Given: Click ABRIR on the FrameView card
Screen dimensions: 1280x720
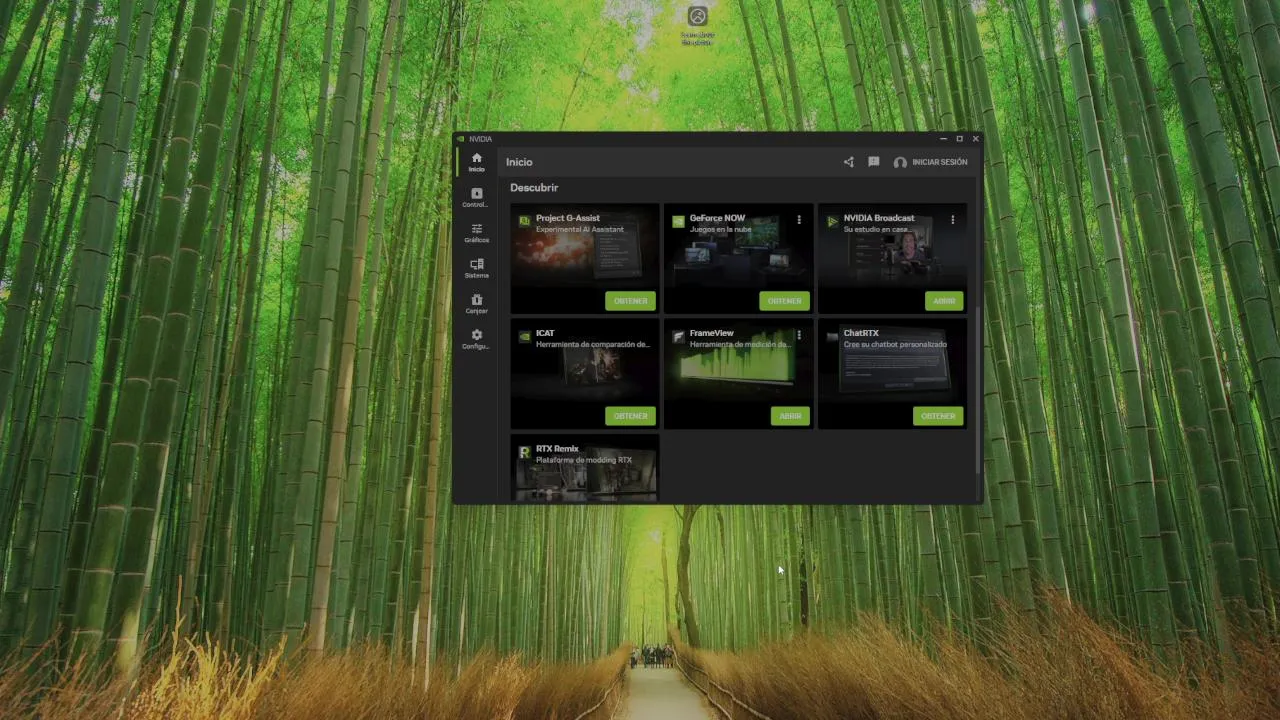Looking at the screenshot, I should pyautogui.click(x=790, y=416).
